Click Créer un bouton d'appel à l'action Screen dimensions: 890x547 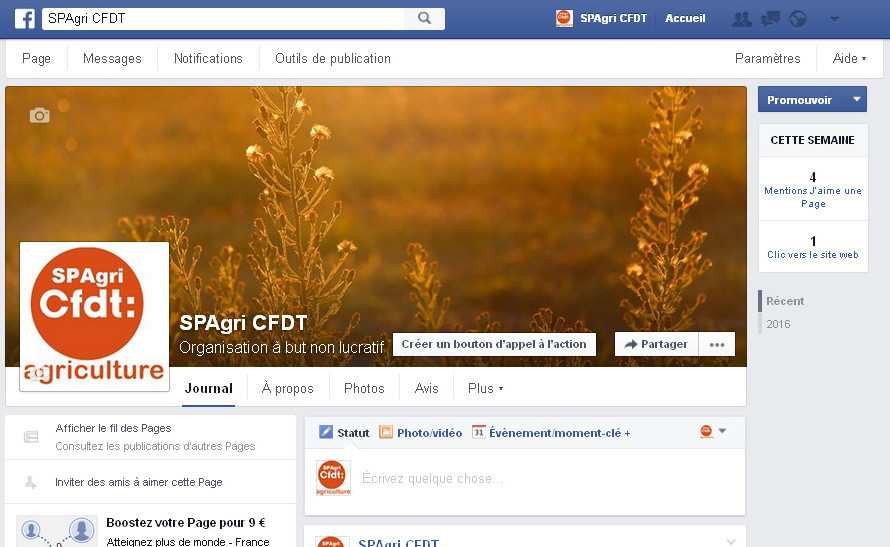(494, 344)
